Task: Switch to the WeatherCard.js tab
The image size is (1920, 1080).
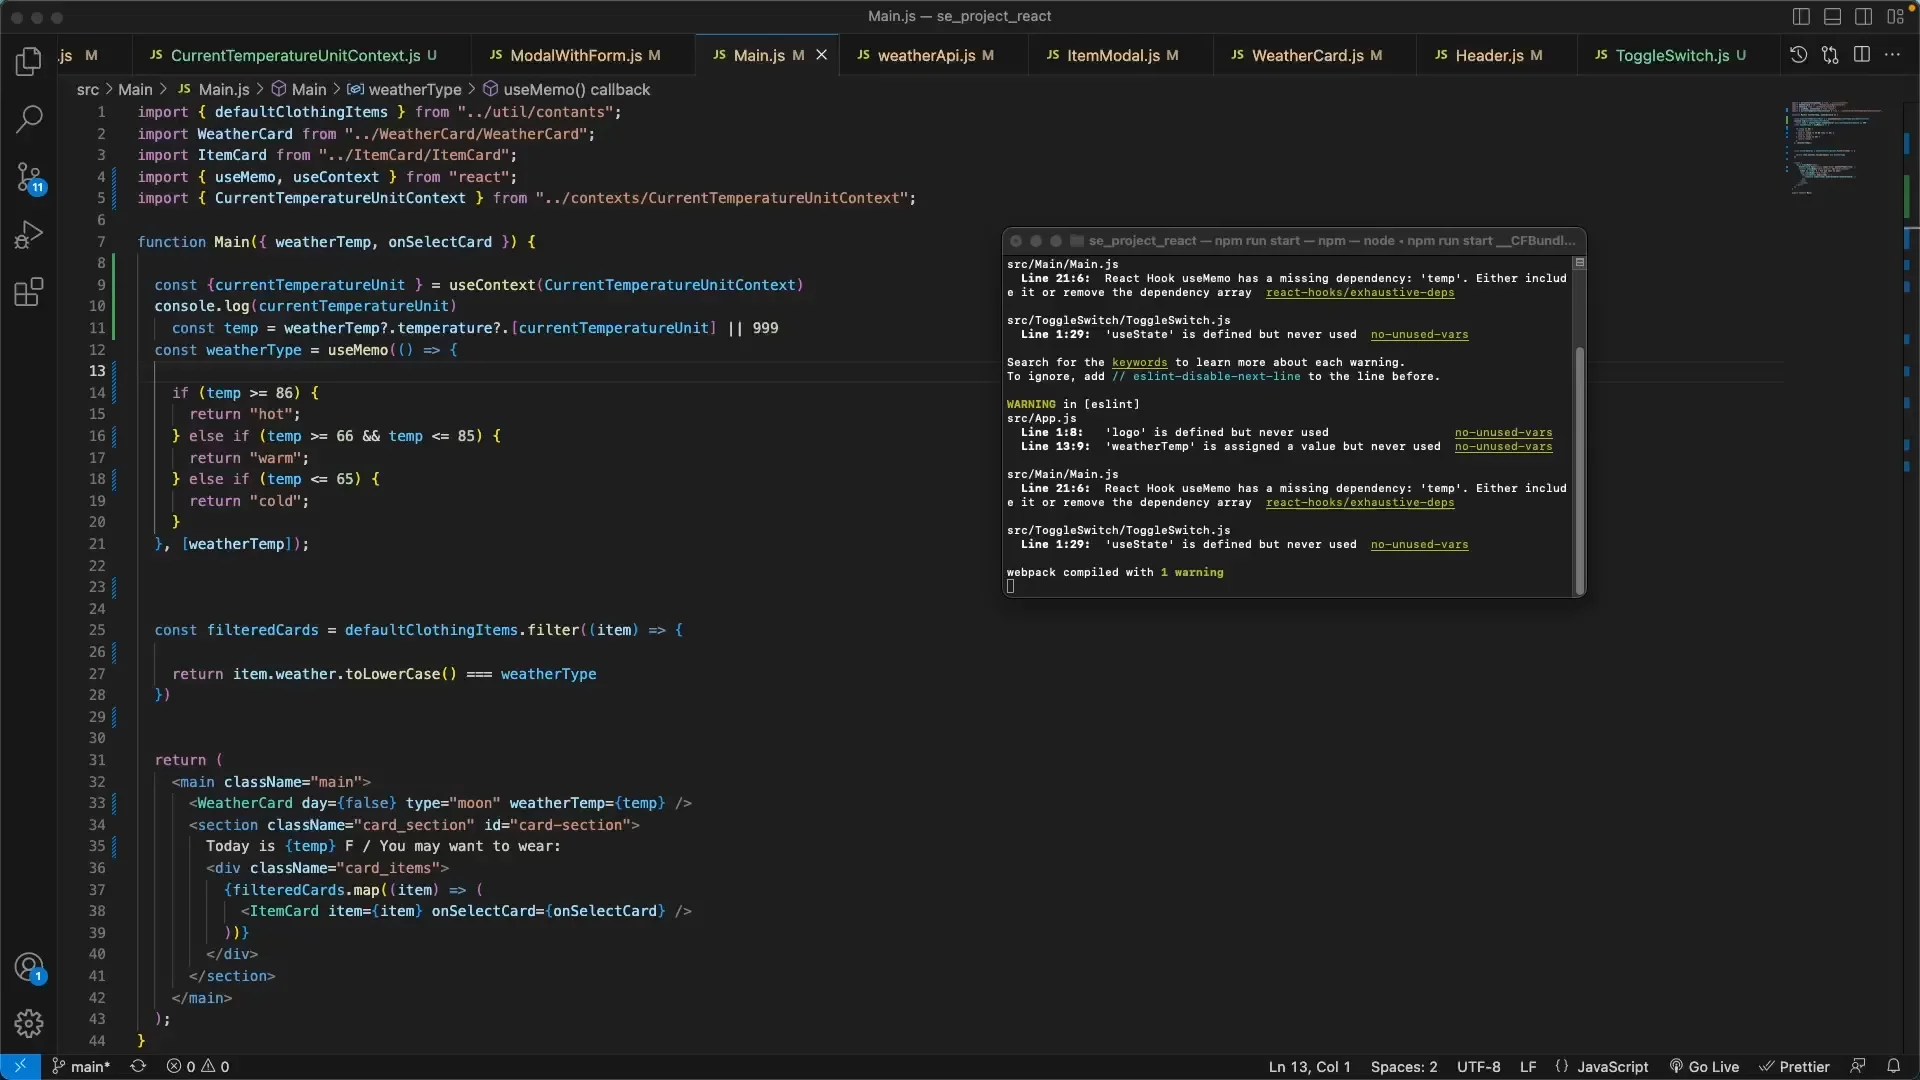Action: [x=1310, y=55]
